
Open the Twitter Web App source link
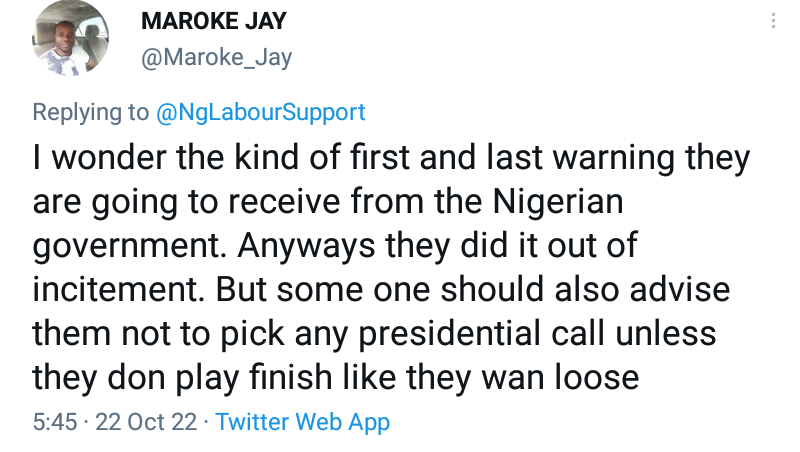tap(302, 421)
